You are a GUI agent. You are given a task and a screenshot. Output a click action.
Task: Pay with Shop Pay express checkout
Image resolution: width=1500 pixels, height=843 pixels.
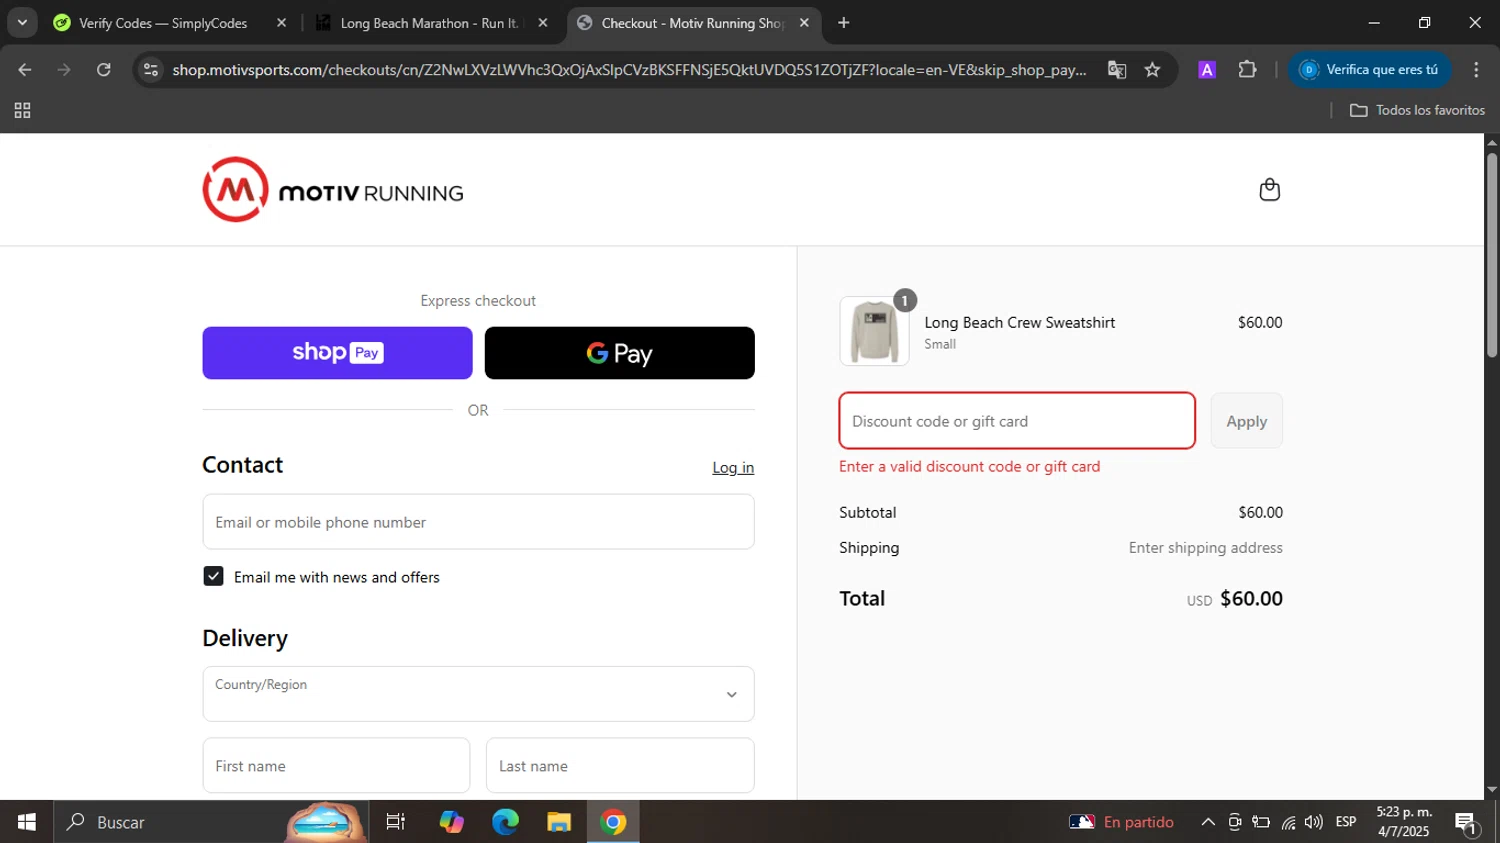tap(337, 353)
